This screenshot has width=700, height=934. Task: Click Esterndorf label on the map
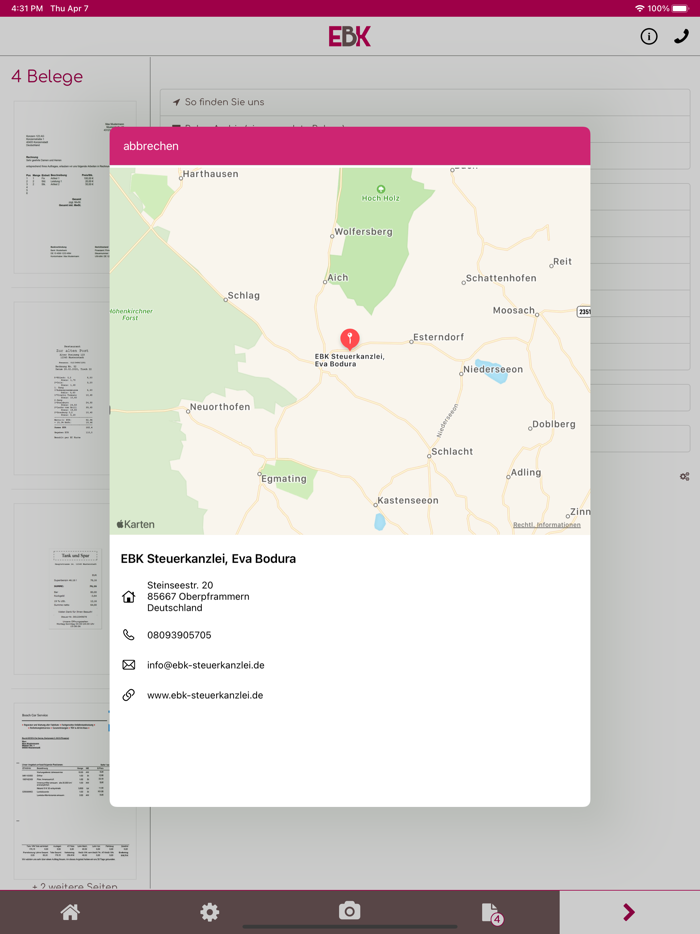click(438, 337)
